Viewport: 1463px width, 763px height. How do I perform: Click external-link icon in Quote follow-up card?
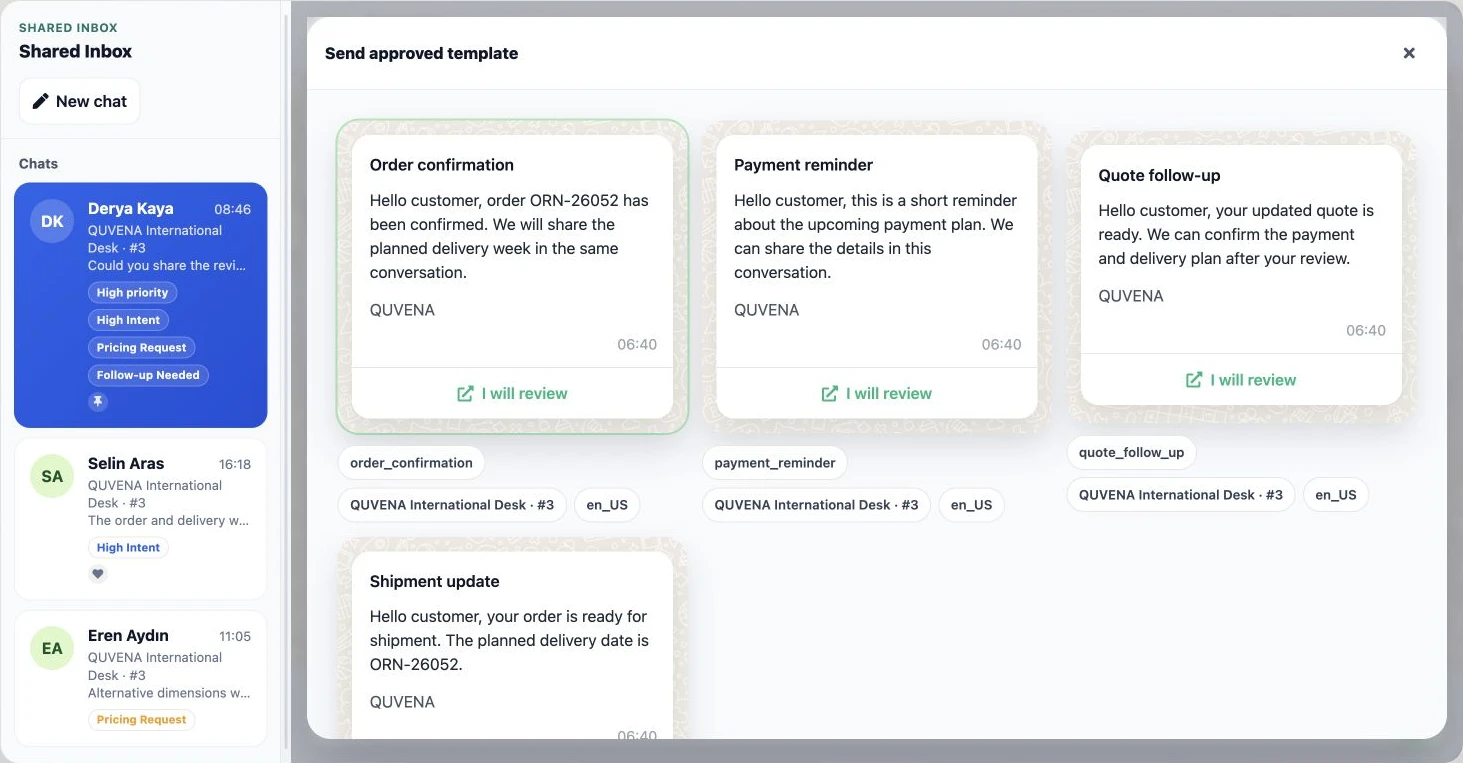[1194, 380]
